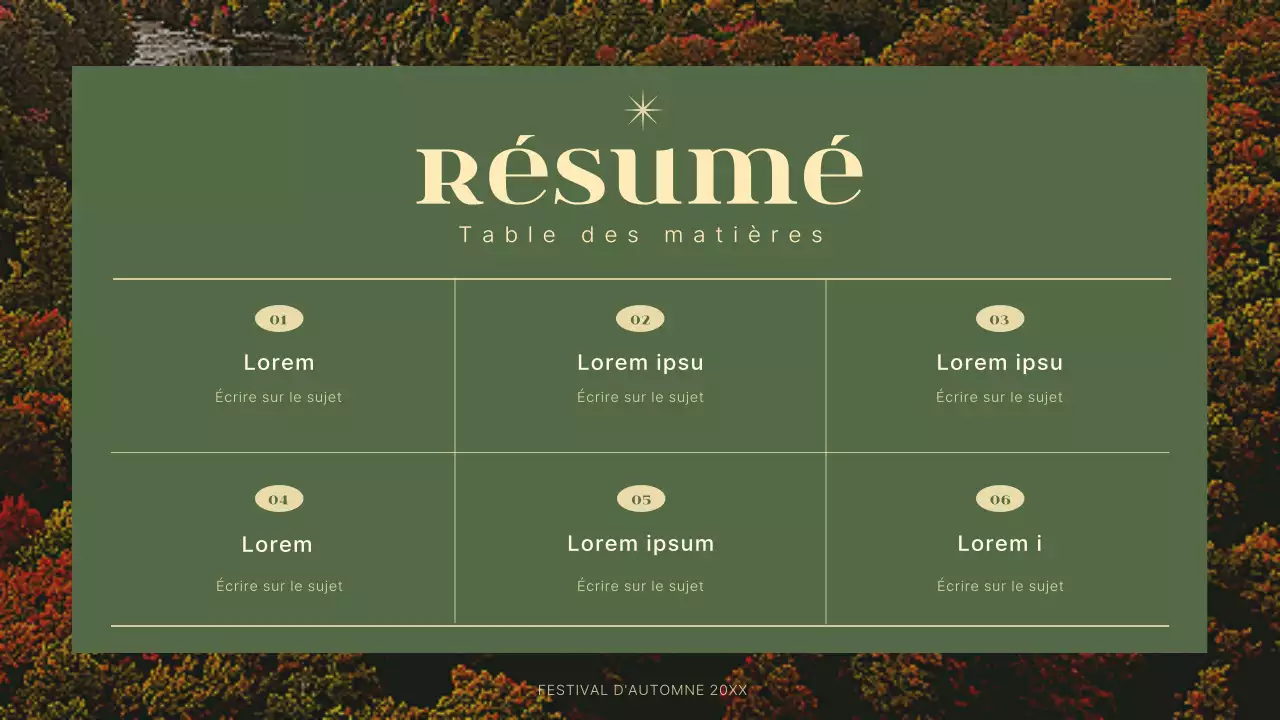Click the FESTIVAL D'AUTOMNE 20XX footer text
Viewport: 1280px width, 720px height.
pos(641,690)
